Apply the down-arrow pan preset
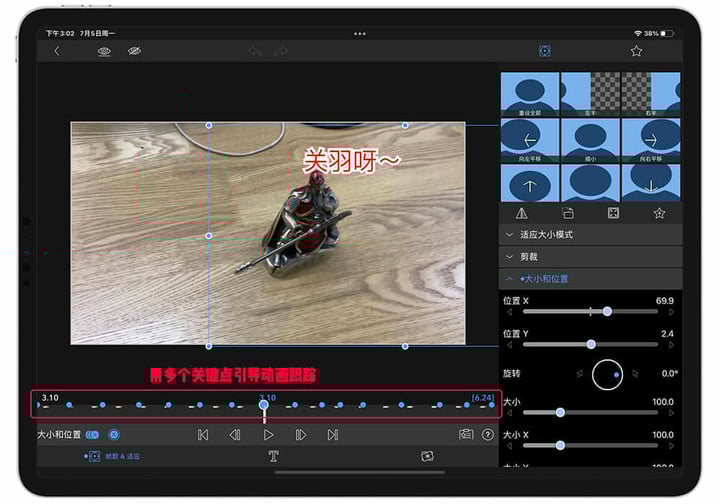The width and height of the screenshot is (720, 504). 651,183
